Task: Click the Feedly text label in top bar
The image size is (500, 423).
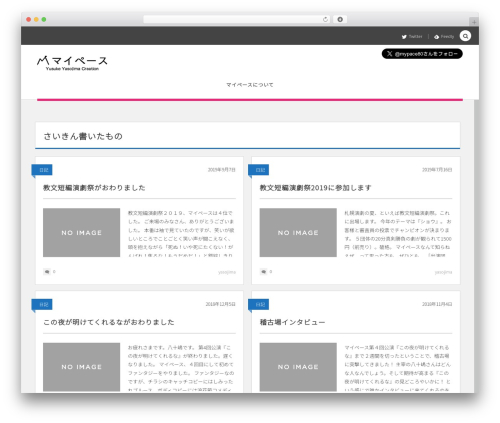Action: (x=447, y=37)
